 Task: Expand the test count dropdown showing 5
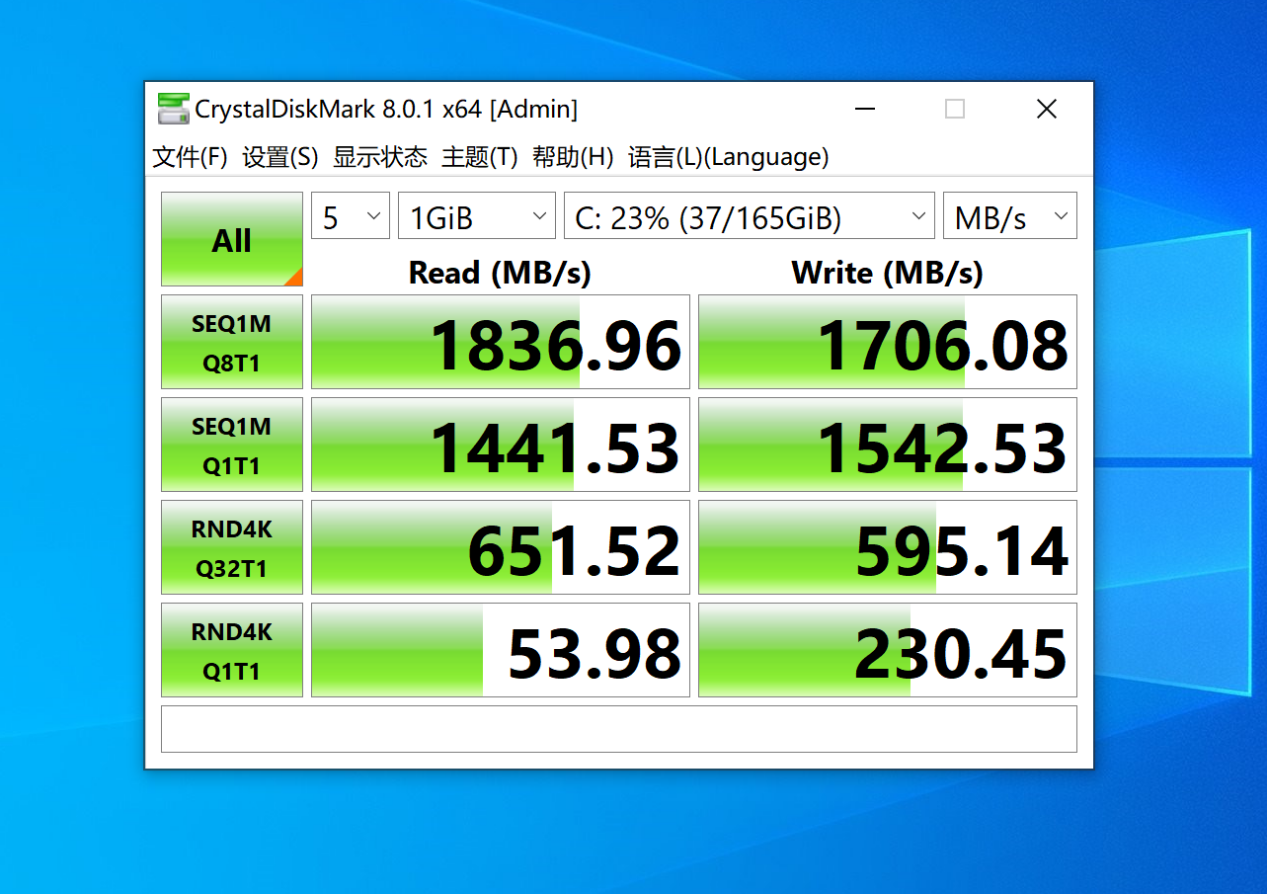click(x=350, y=216)
